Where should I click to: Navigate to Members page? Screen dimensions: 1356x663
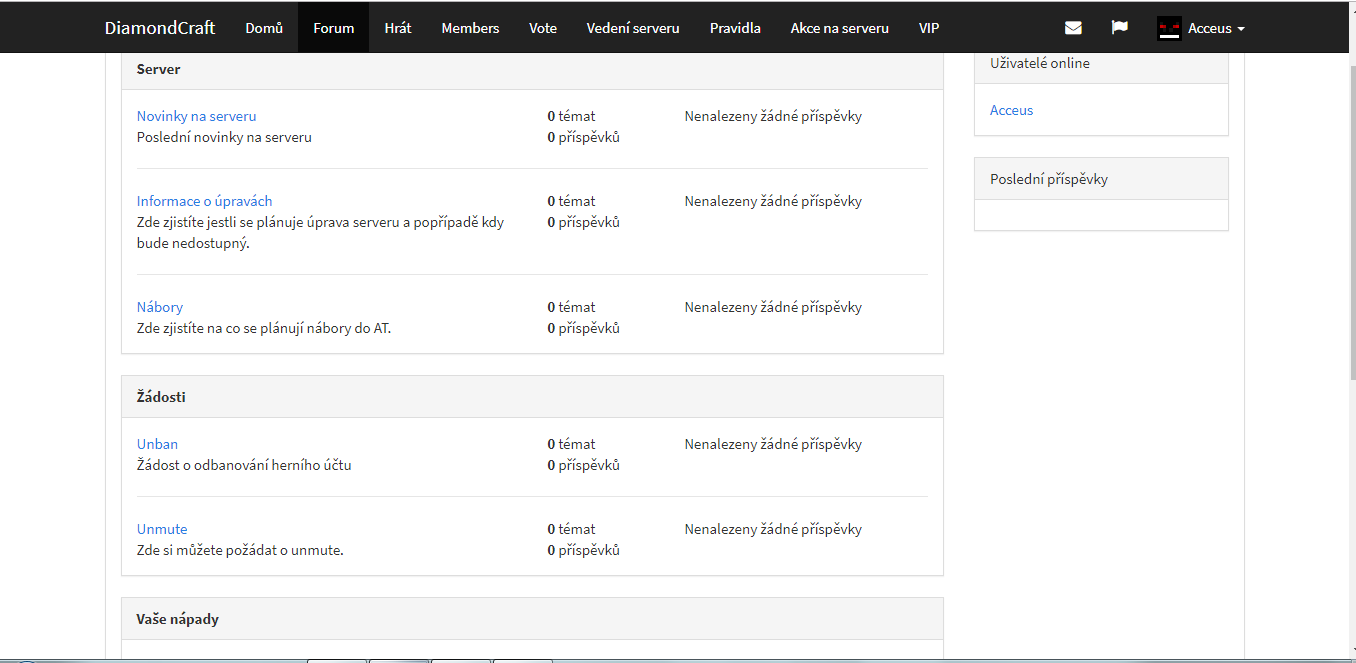tap(470, 28)
